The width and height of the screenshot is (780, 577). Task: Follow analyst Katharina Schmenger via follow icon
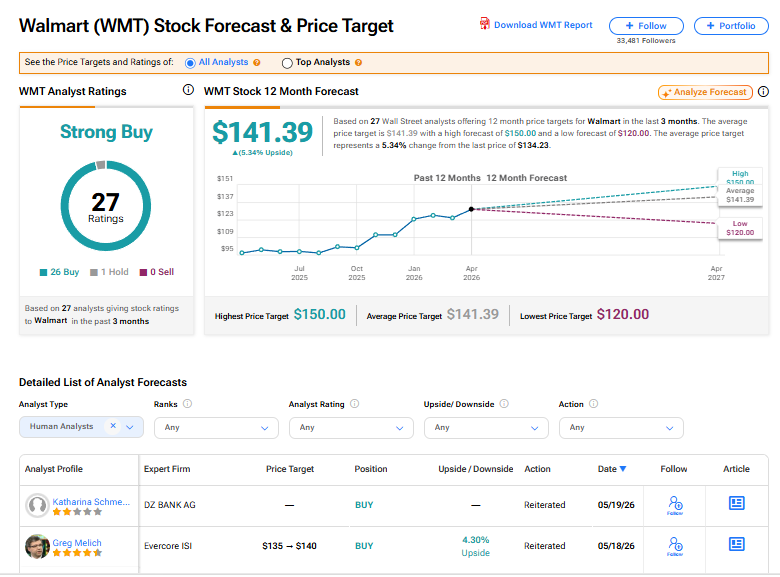click(x=675, y=505)
